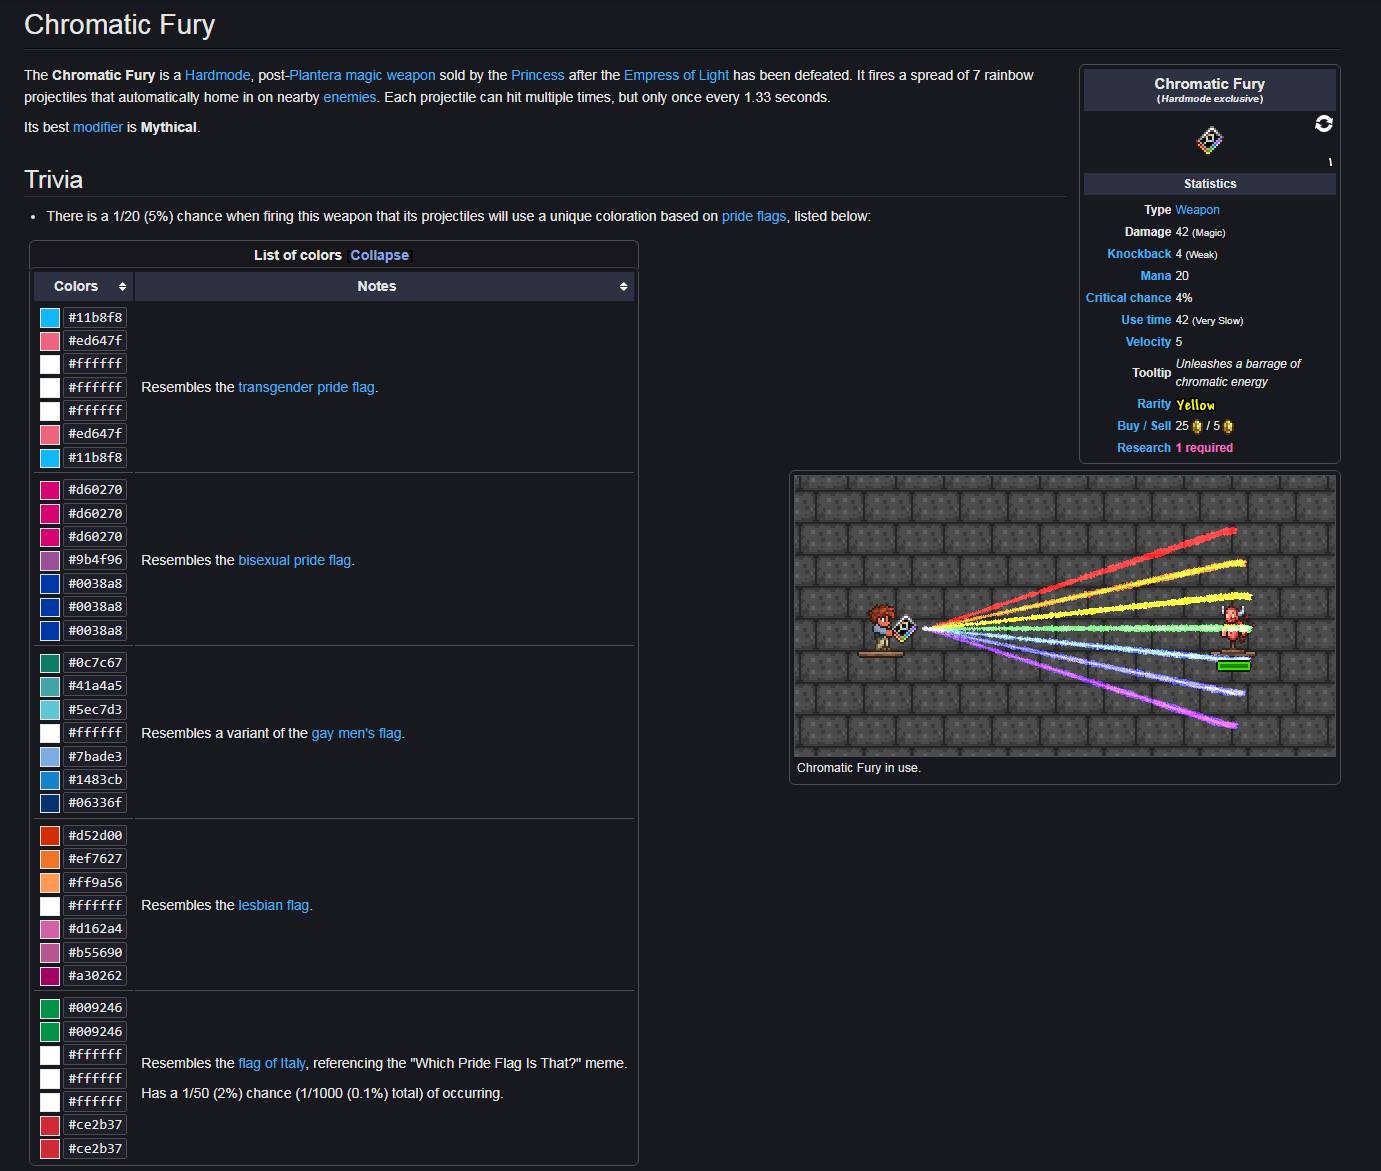
Task: Click the Damage label in infobox
Action: pos(1148,232)
